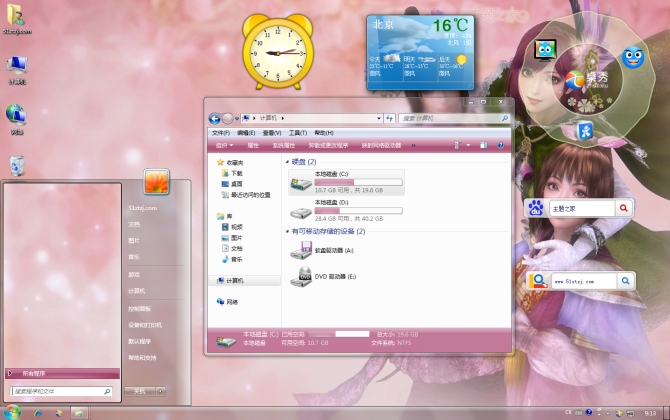
Task: Open 控制面板 from Start menu
Action: pyautogui.click(x=140, y=309)
